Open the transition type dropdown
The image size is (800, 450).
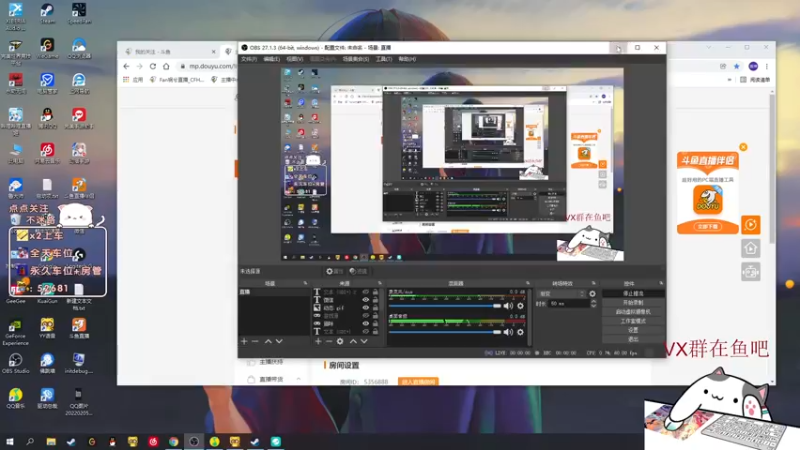(x=561, y=294)
